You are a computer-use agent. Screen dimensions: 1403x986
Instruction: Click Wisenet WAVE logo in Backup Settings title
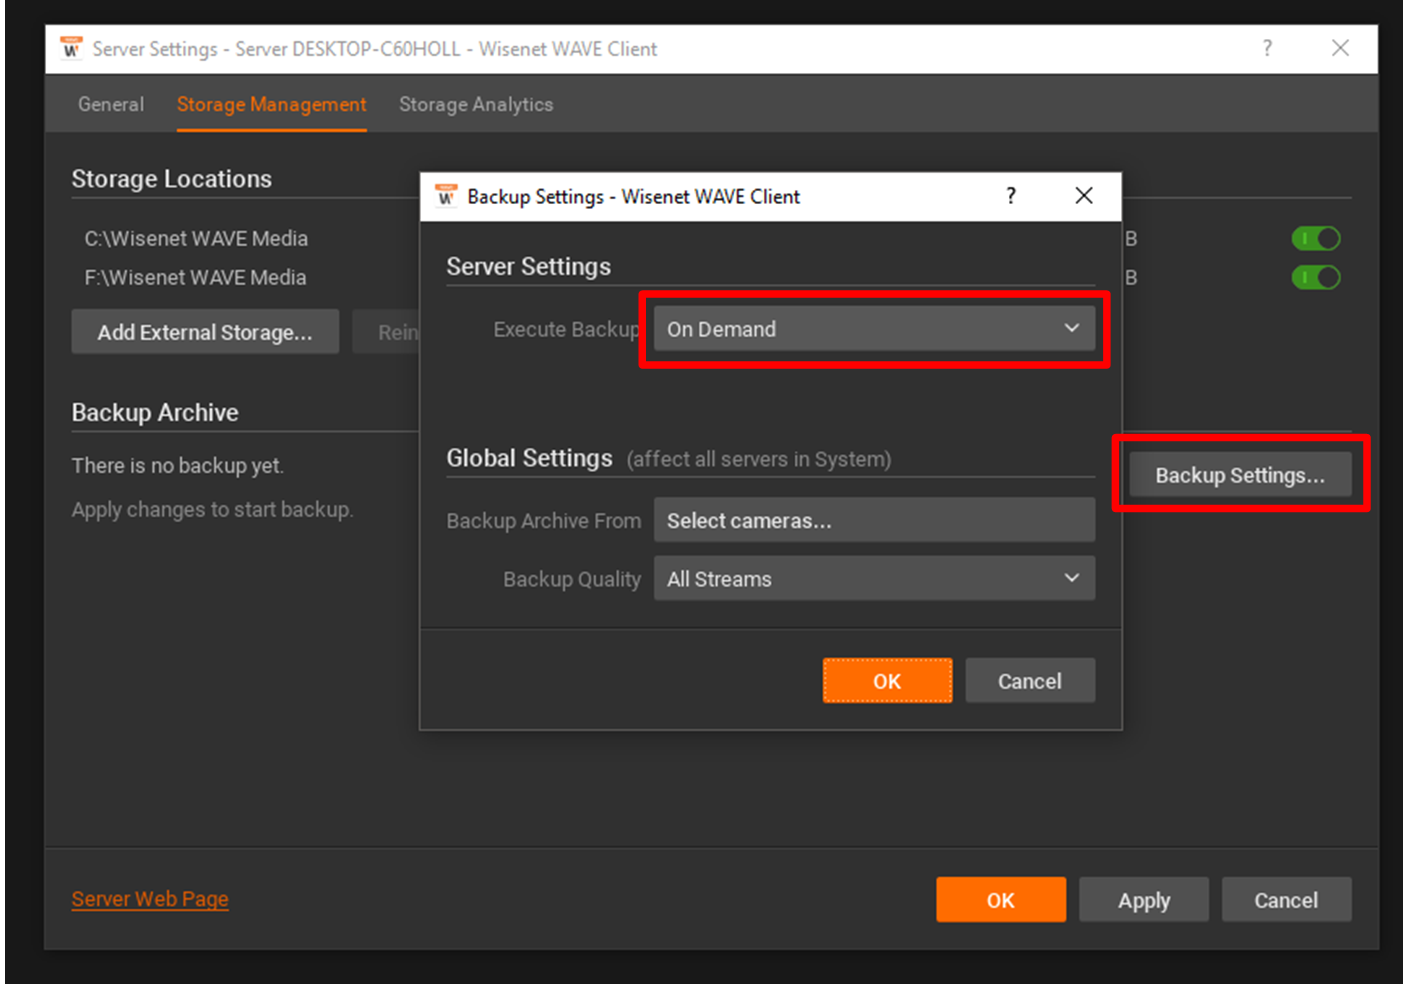pyautogui.click(x=446, y=195)
